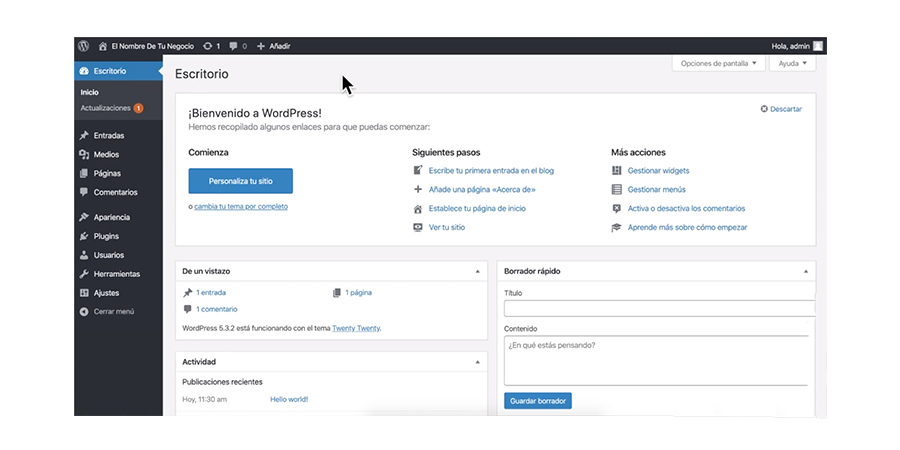
Task: Click the WordPress logo in admin bar
Action: coord(84,46)
